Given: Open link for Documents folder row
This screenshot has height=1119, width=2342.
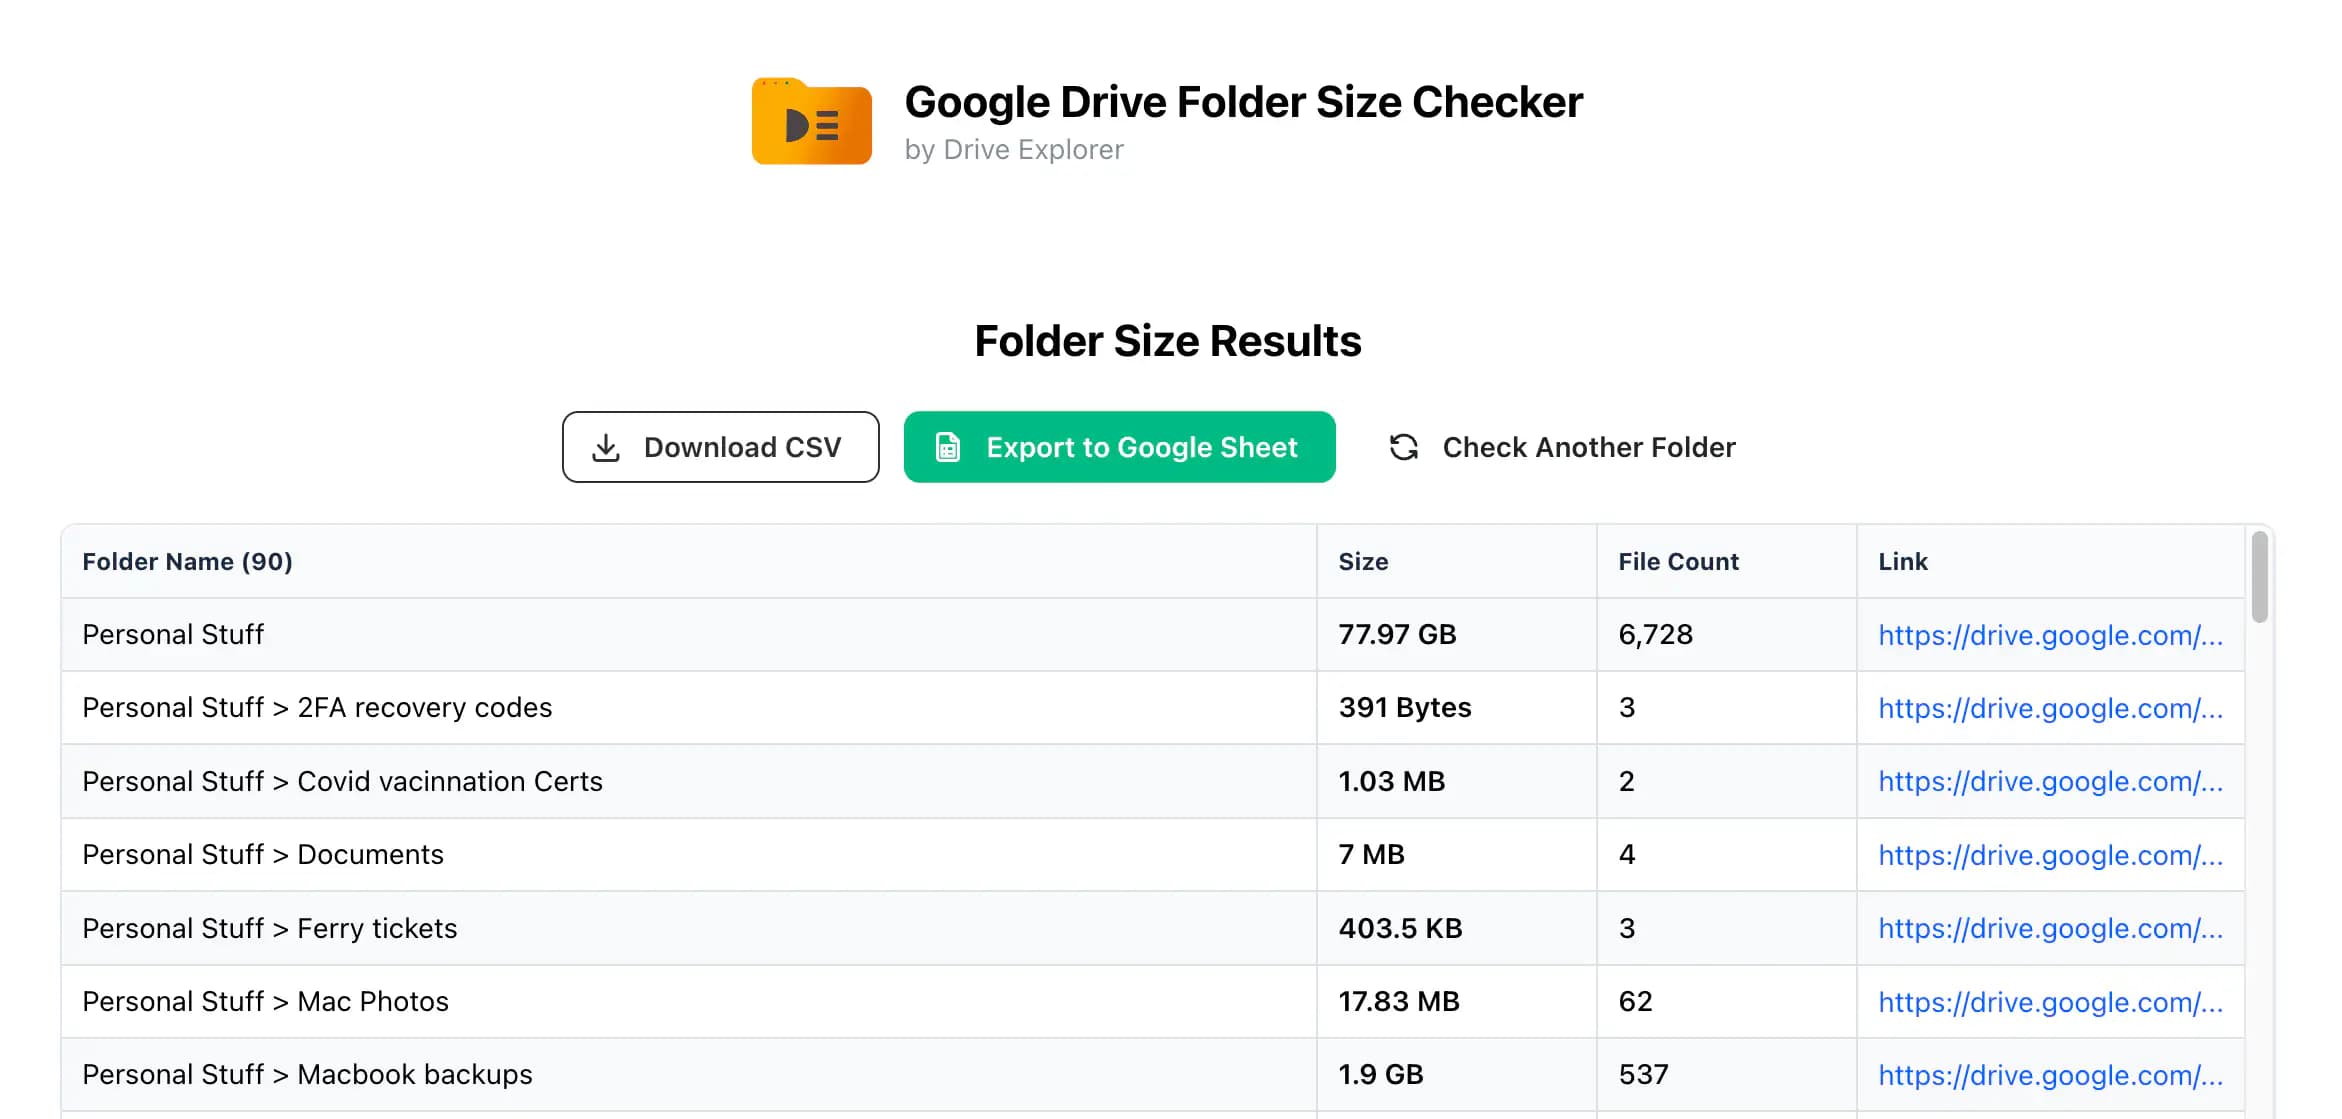Looking at the screenshot, I should (2050, 855).
